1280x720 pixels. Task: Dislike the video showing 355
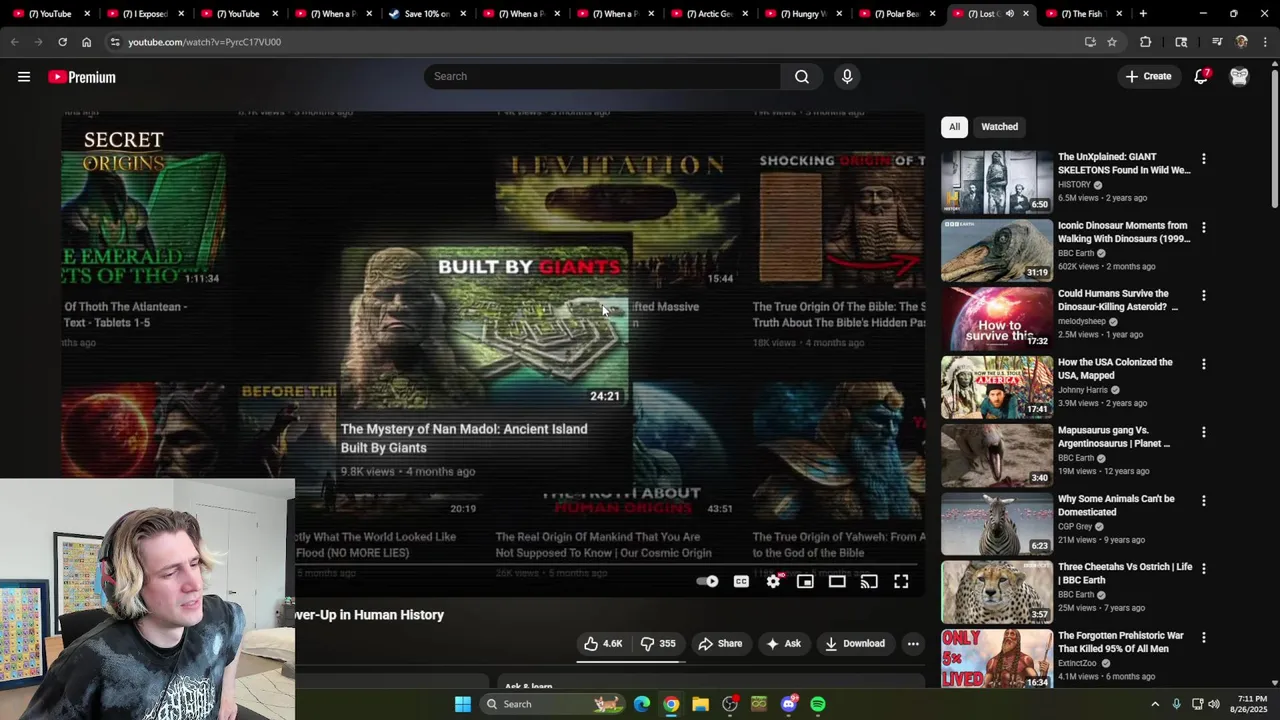pyautogui.click(x=658, y=644)
